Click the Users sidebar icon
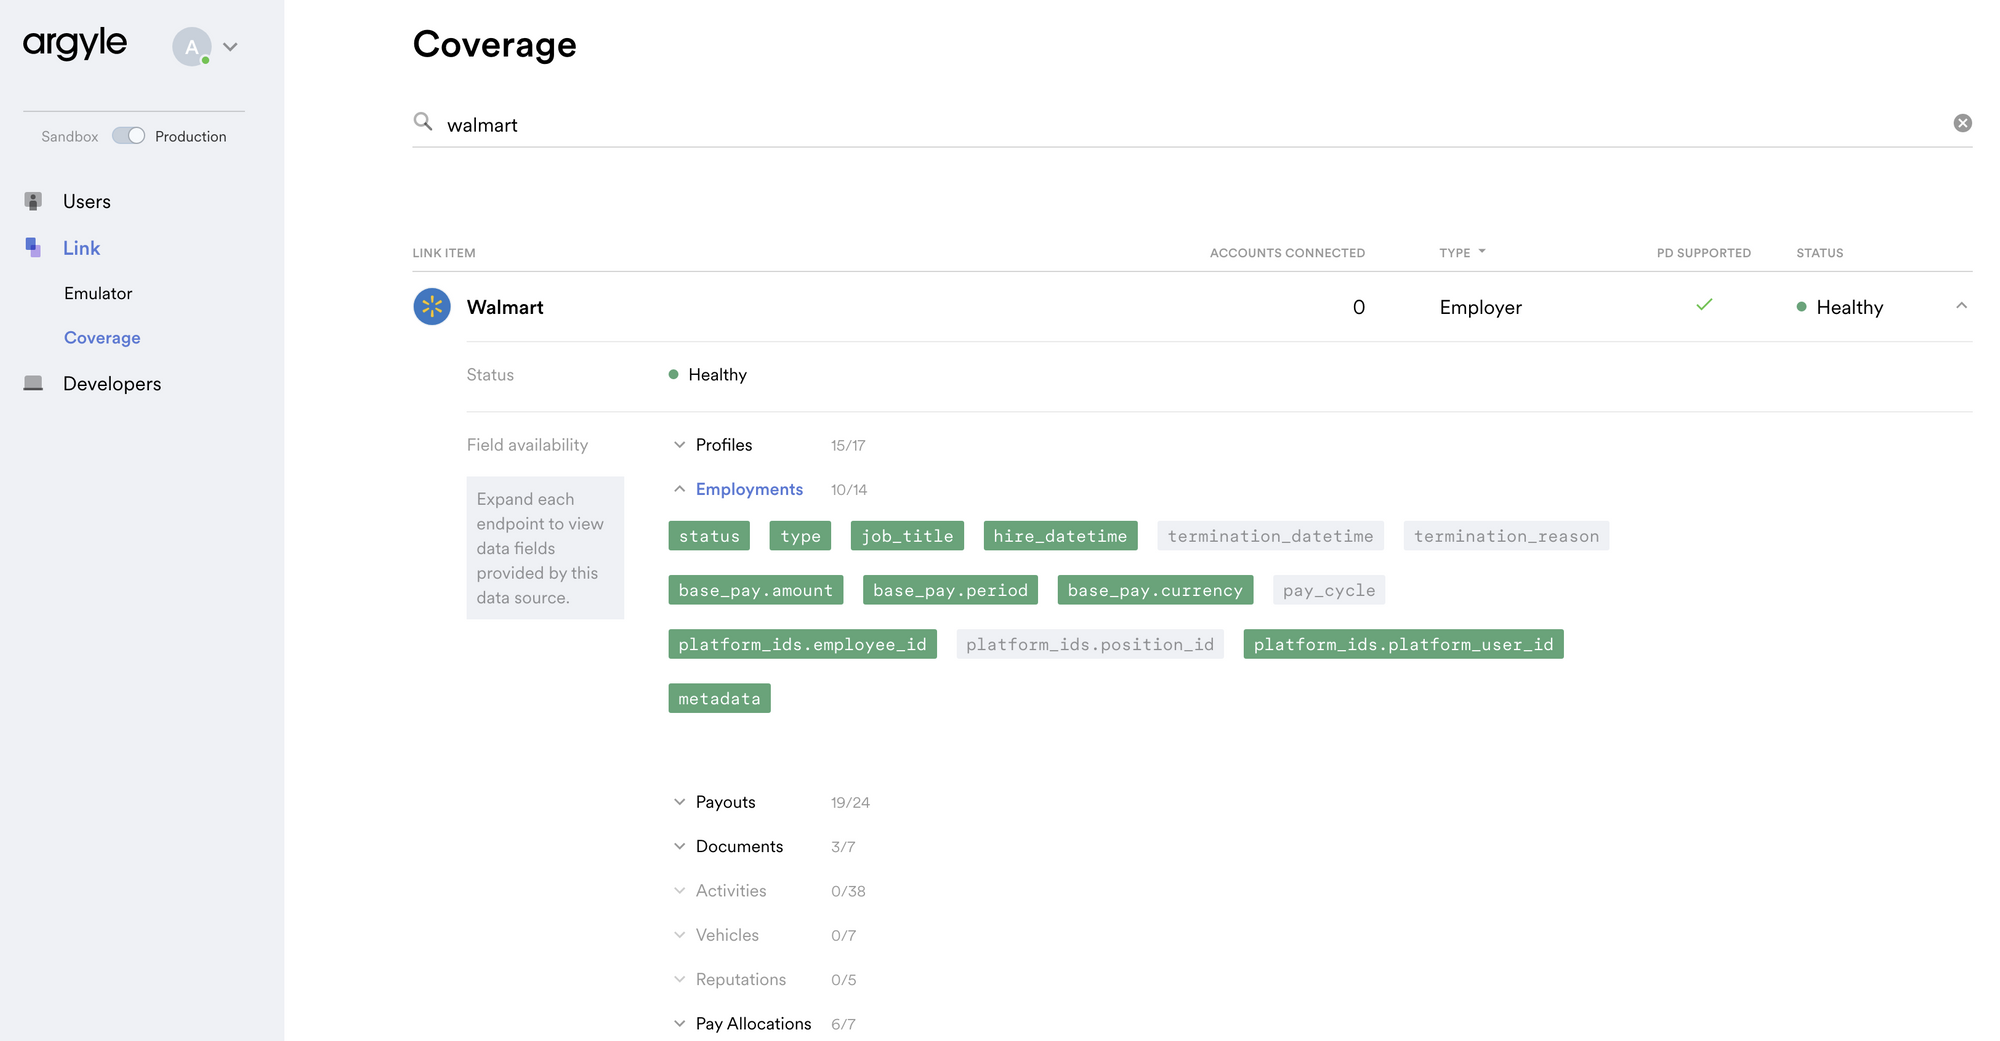Image resolution: width=2000 pixels, height=1041 pixels. coord(33,201)
